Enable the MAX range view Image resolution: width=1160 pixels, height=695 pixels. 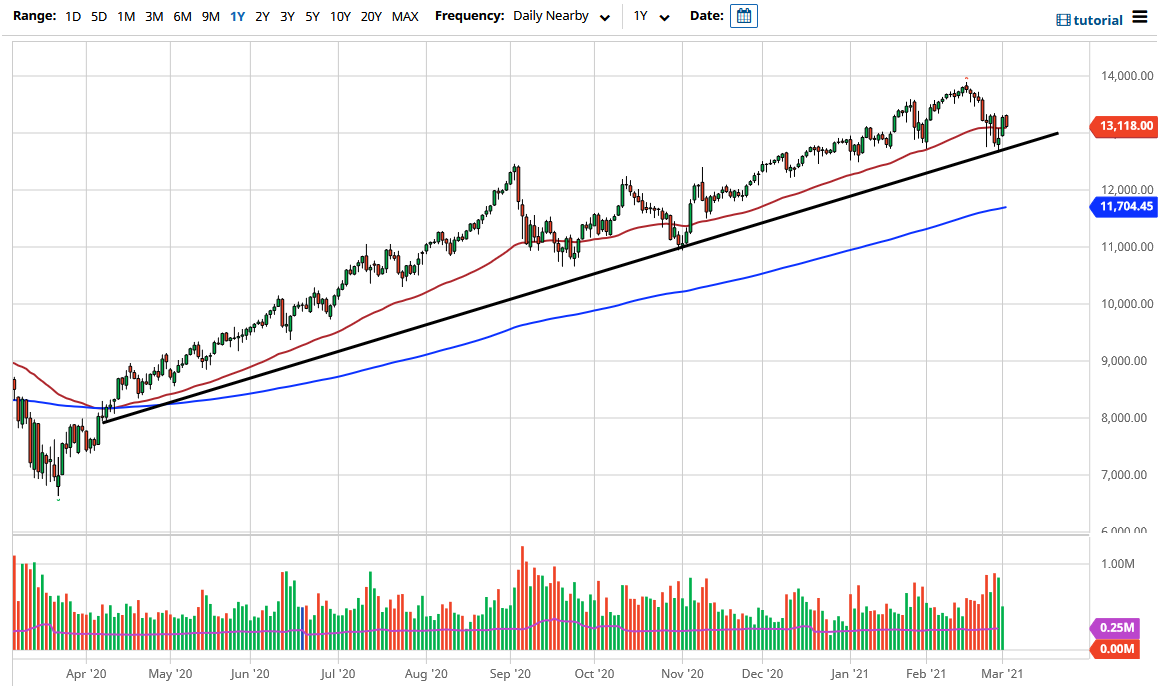pos(405,16)
